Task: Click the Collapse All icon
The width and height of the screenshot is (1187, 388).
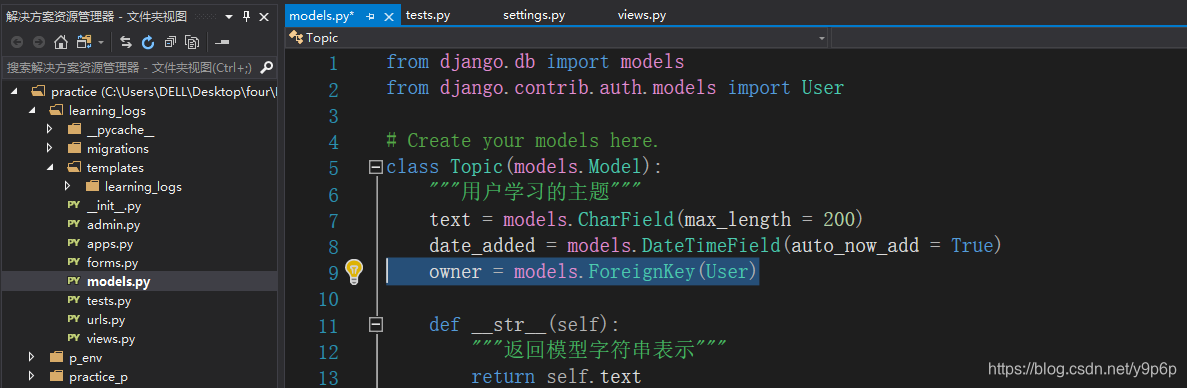Action: (170, 42)
